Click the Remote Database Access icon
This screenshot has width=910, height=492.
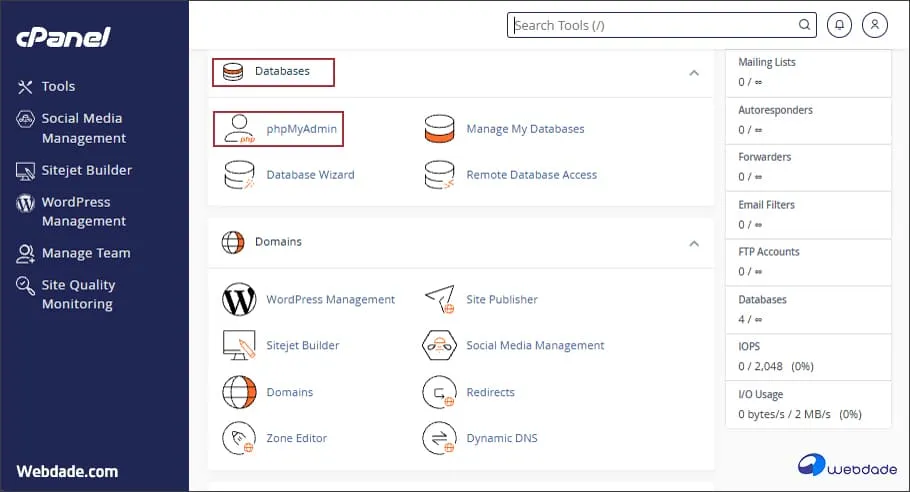[439, 175]
